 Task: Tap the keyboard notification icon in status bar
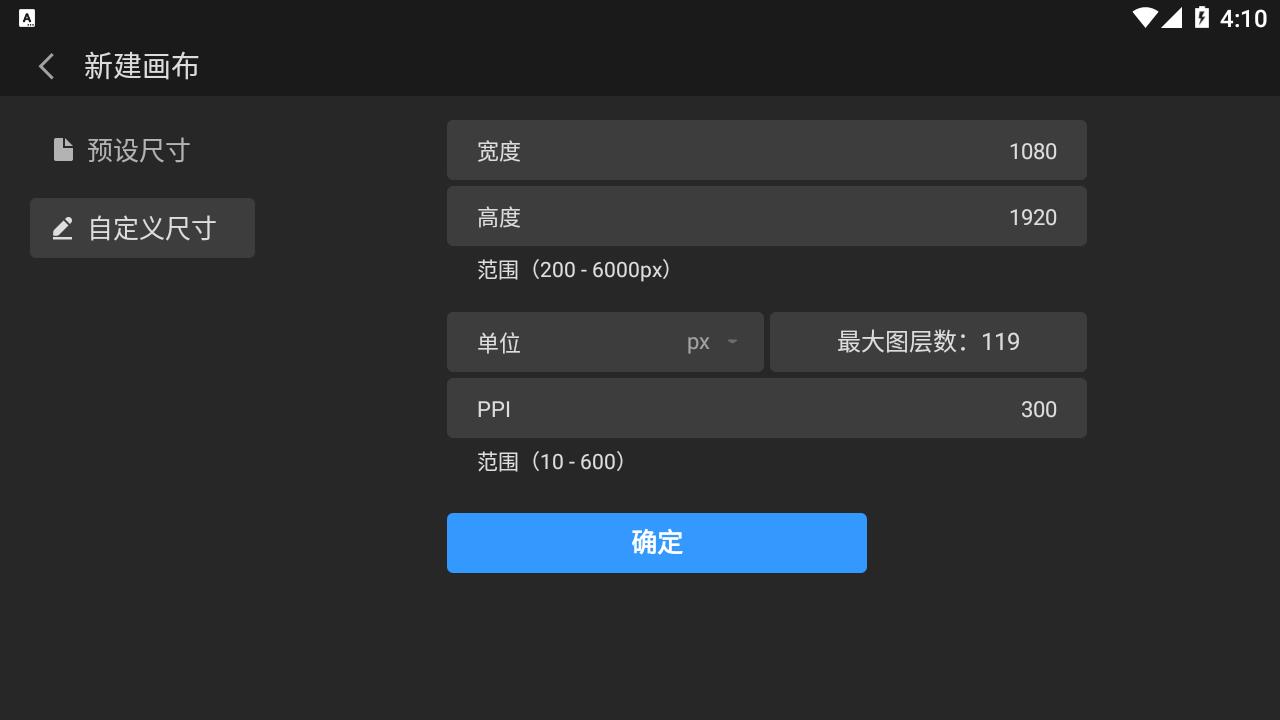pyautogui.click(x=27, y=18)
